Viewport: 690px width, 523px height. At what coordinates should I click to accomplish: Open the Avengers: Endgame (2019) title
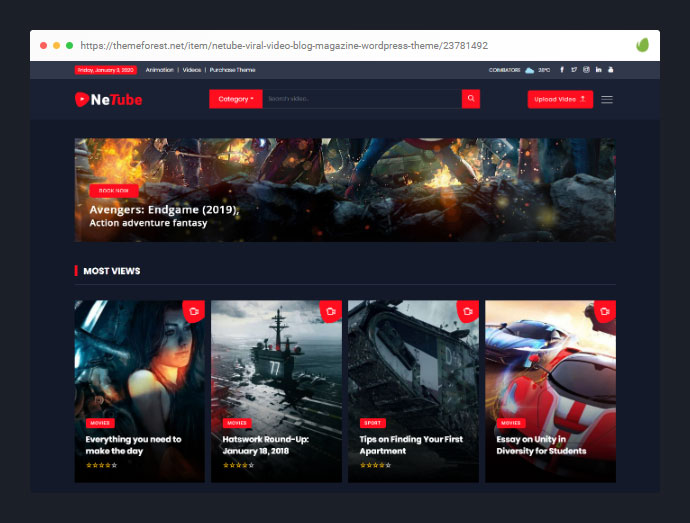point(164,210)
